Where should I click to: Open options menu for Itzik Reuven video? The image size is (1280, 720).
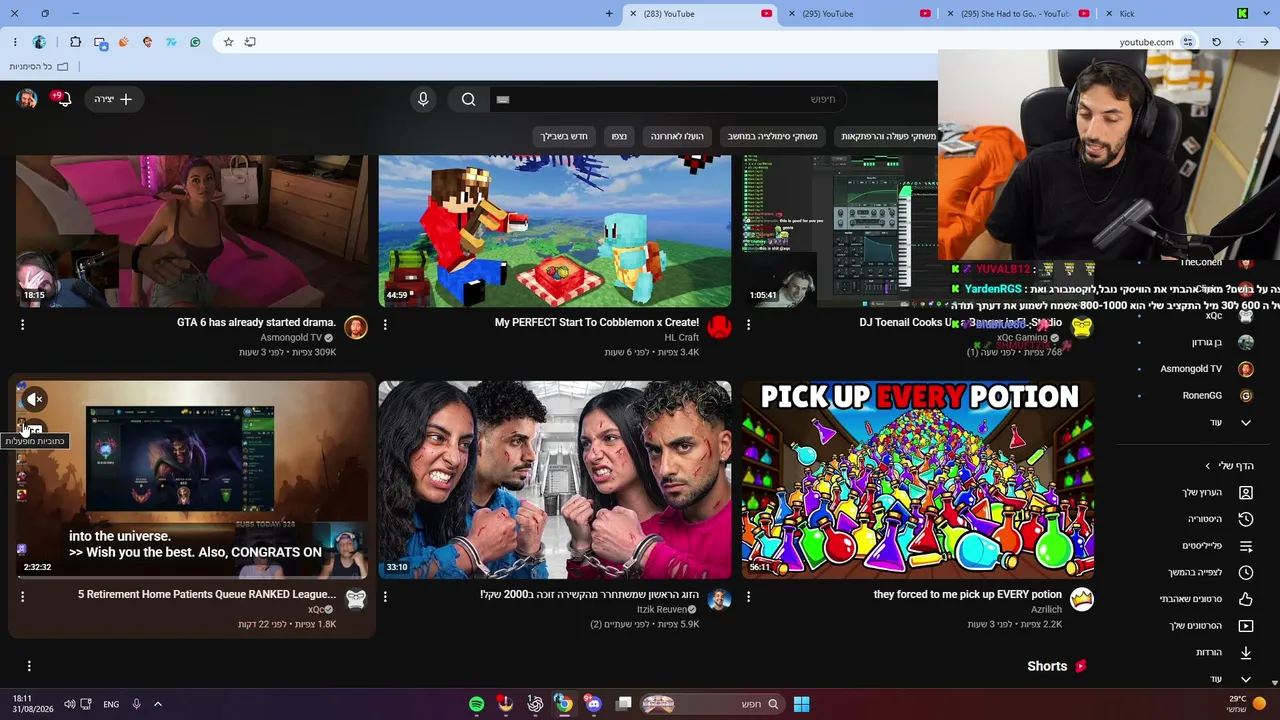385,596
